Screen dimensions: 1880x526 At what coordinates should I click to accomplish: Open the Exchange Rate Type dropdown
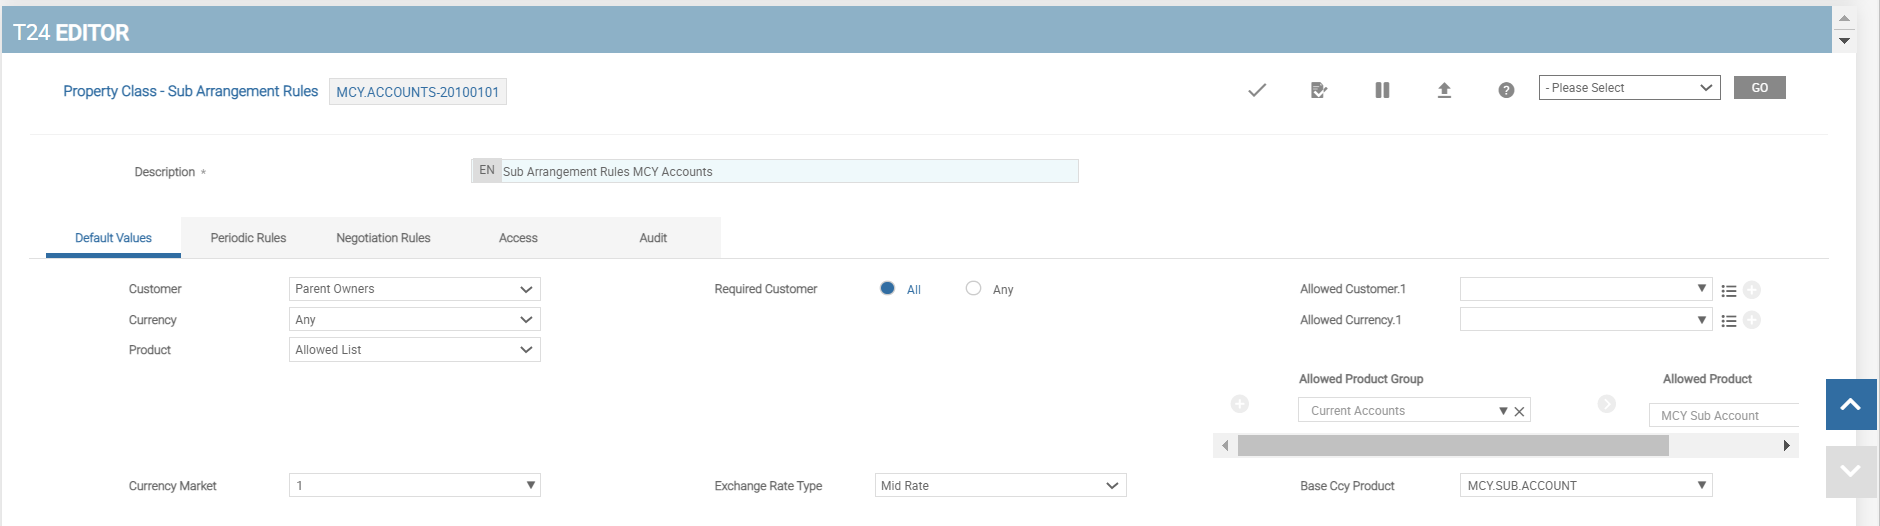pyautogui.click(x=1000, y=486)
